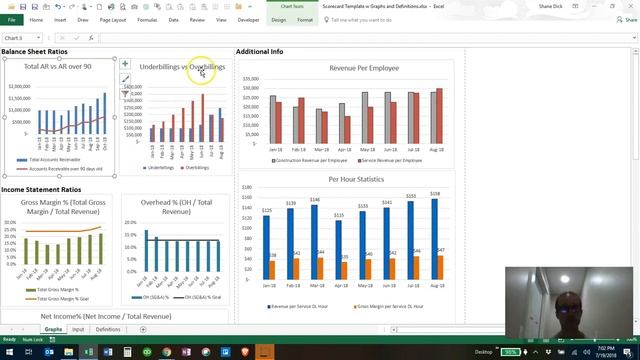Expand the formula bar
The image size is (640, 360).
point(634,38)
